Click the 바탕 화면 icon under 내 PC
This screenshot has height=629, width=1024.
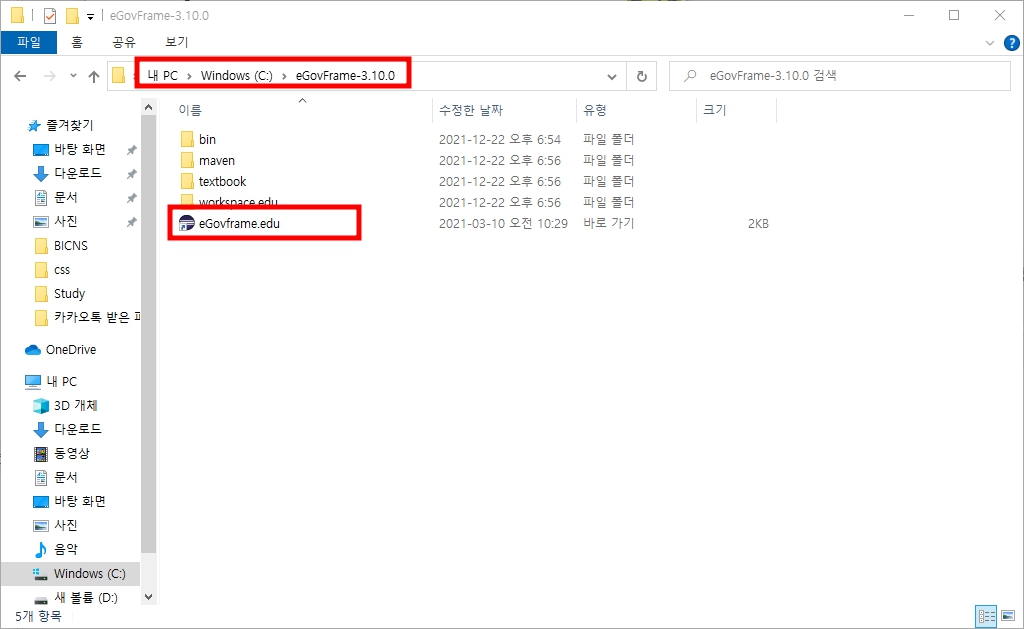[x=40, y=502]
